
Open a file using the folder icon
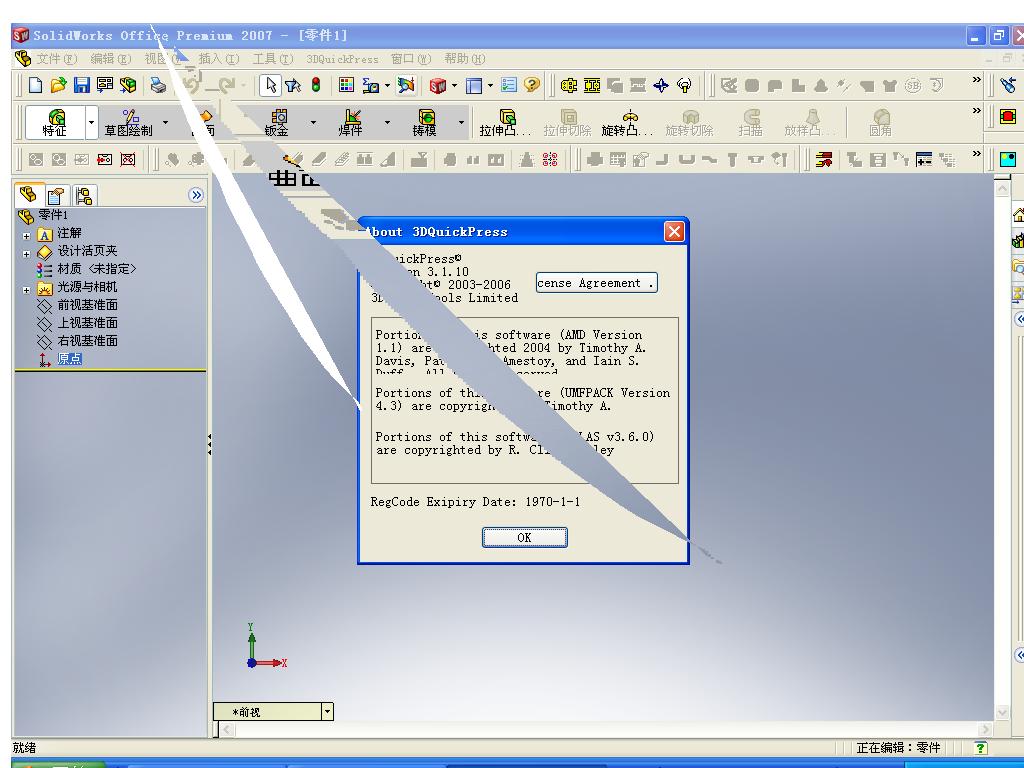[59, 85]
